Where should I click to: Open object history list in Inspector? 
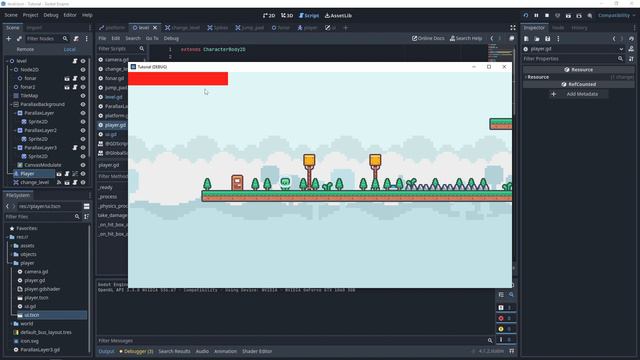click(631, 39)
